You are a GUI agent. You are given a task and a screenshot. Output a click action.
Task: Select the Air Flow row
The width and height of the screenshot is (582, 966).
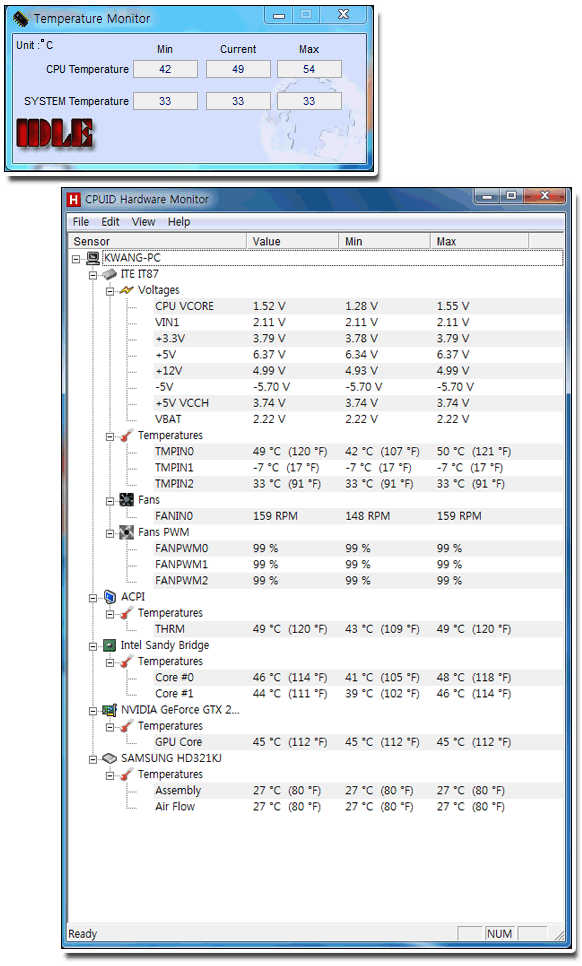(x=358, y=806)
